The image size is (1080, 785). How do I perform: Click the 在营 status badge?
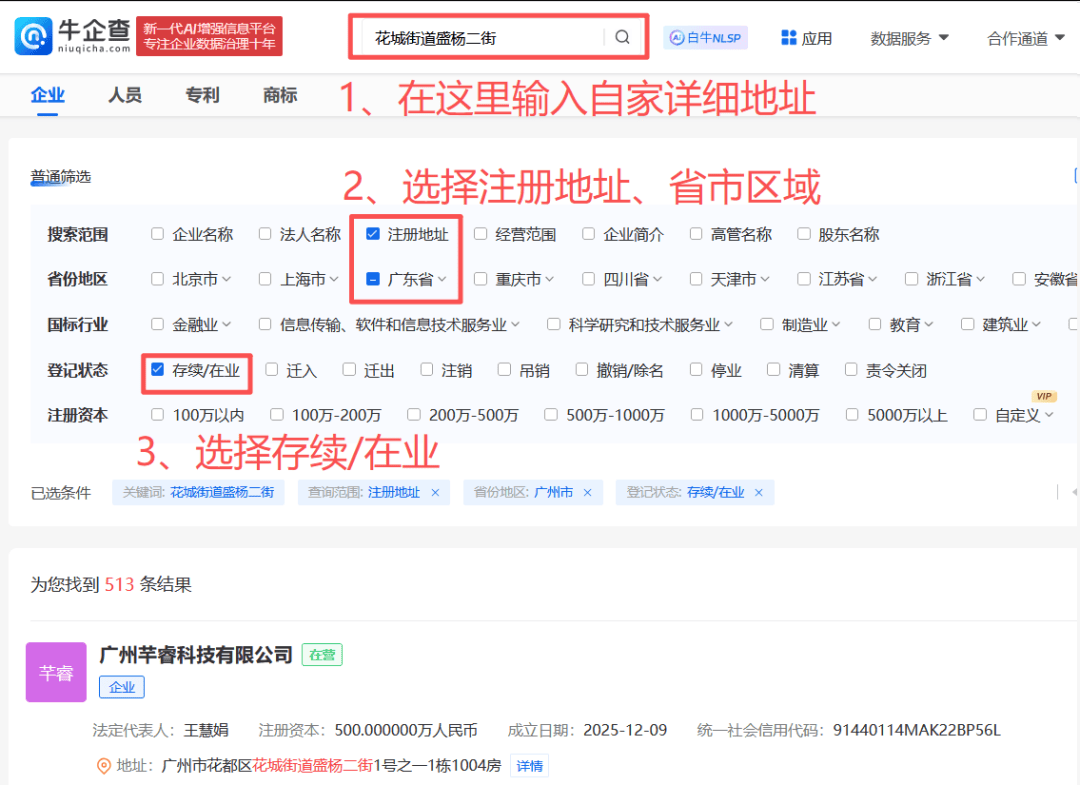tap(321, 654)
